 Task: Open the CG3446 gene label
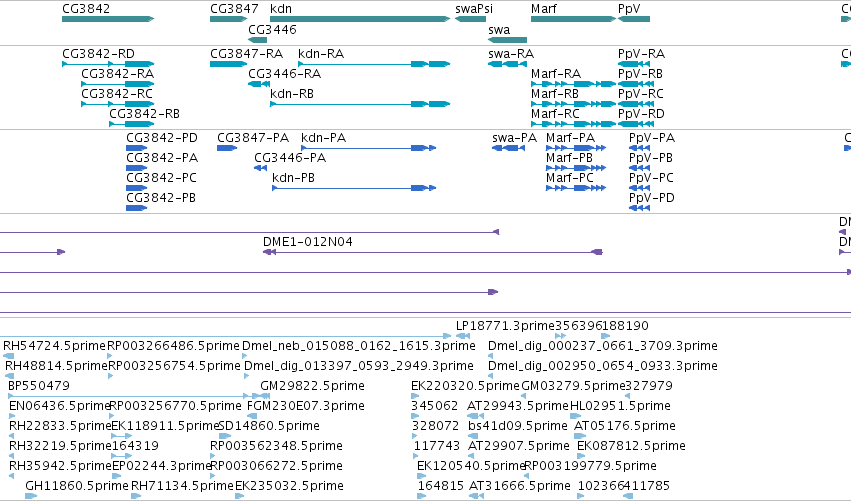(x=272, y=29)
